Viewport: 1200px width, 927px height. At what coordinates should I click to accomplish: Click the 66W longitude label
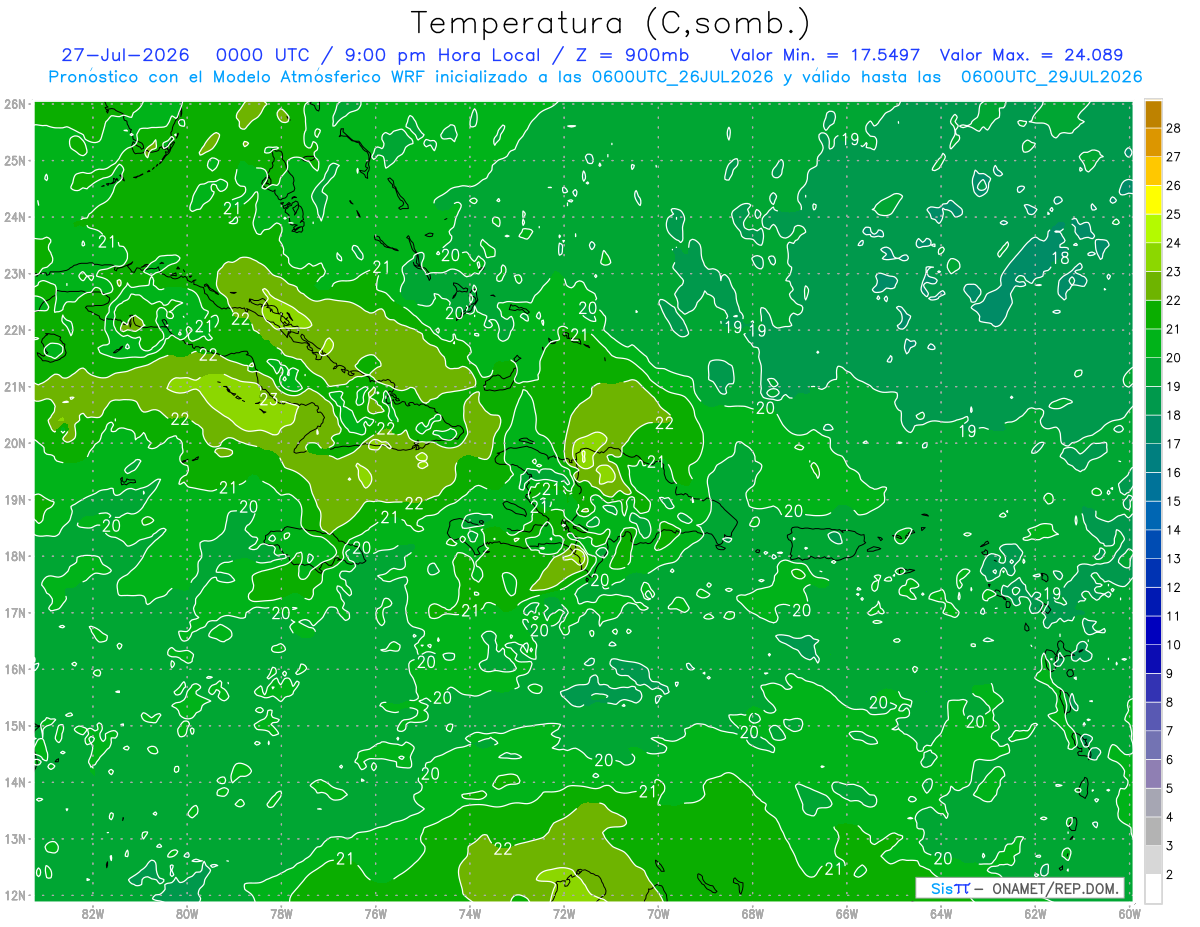847,912
